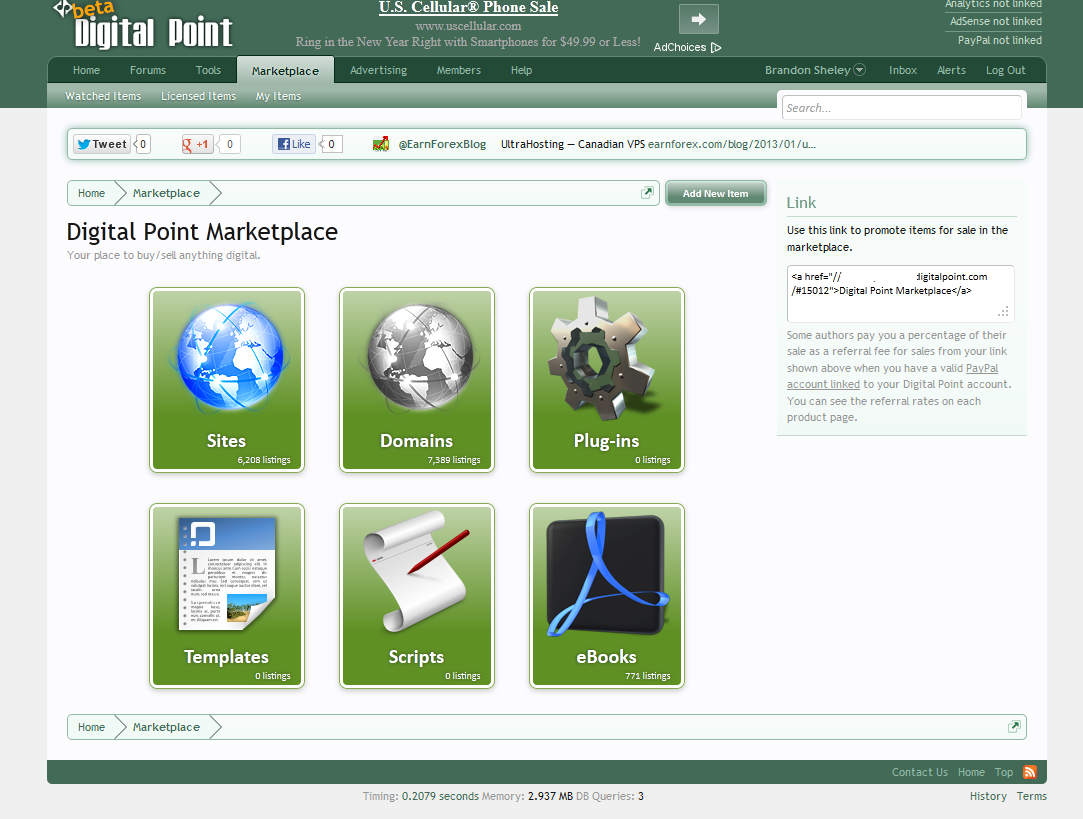Open the Templates document icon
Image resolution: width=1083 pixels, height=819 pixels.
[x=227, y=573]
